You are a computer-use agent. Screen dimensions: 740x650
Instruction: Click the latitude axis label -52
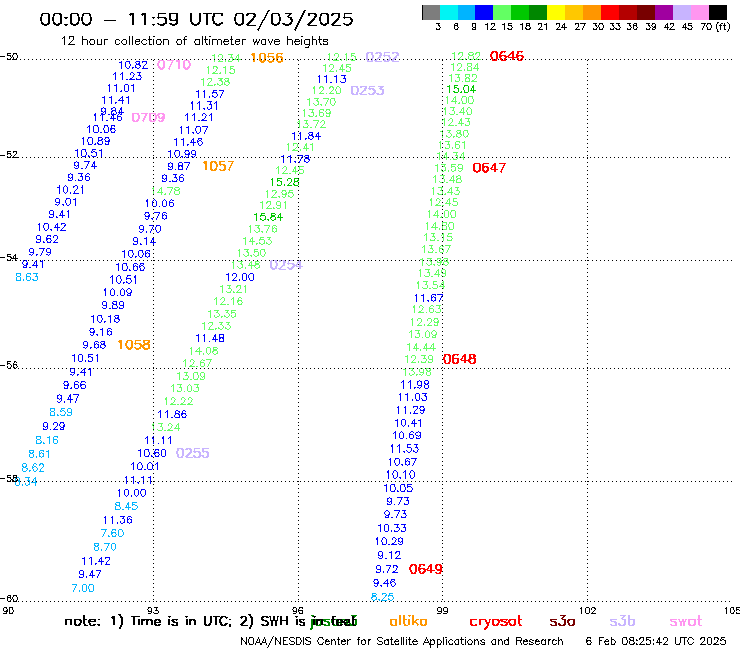tap(9, 155)
